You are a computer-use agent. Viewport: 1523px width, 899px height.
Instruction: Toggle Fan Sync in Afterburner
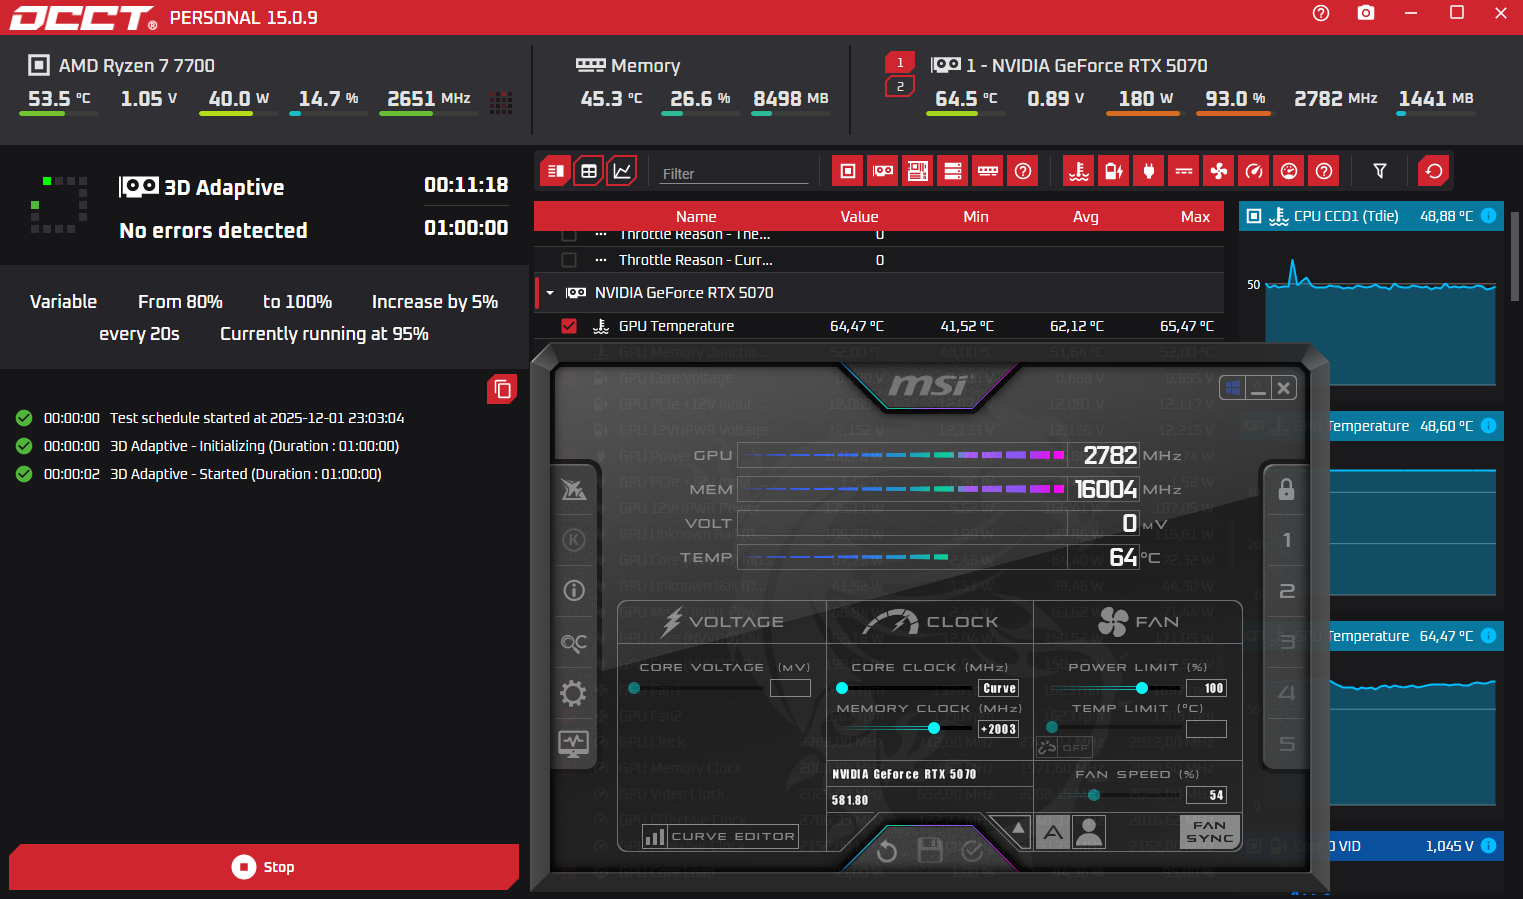point(1209,832)
